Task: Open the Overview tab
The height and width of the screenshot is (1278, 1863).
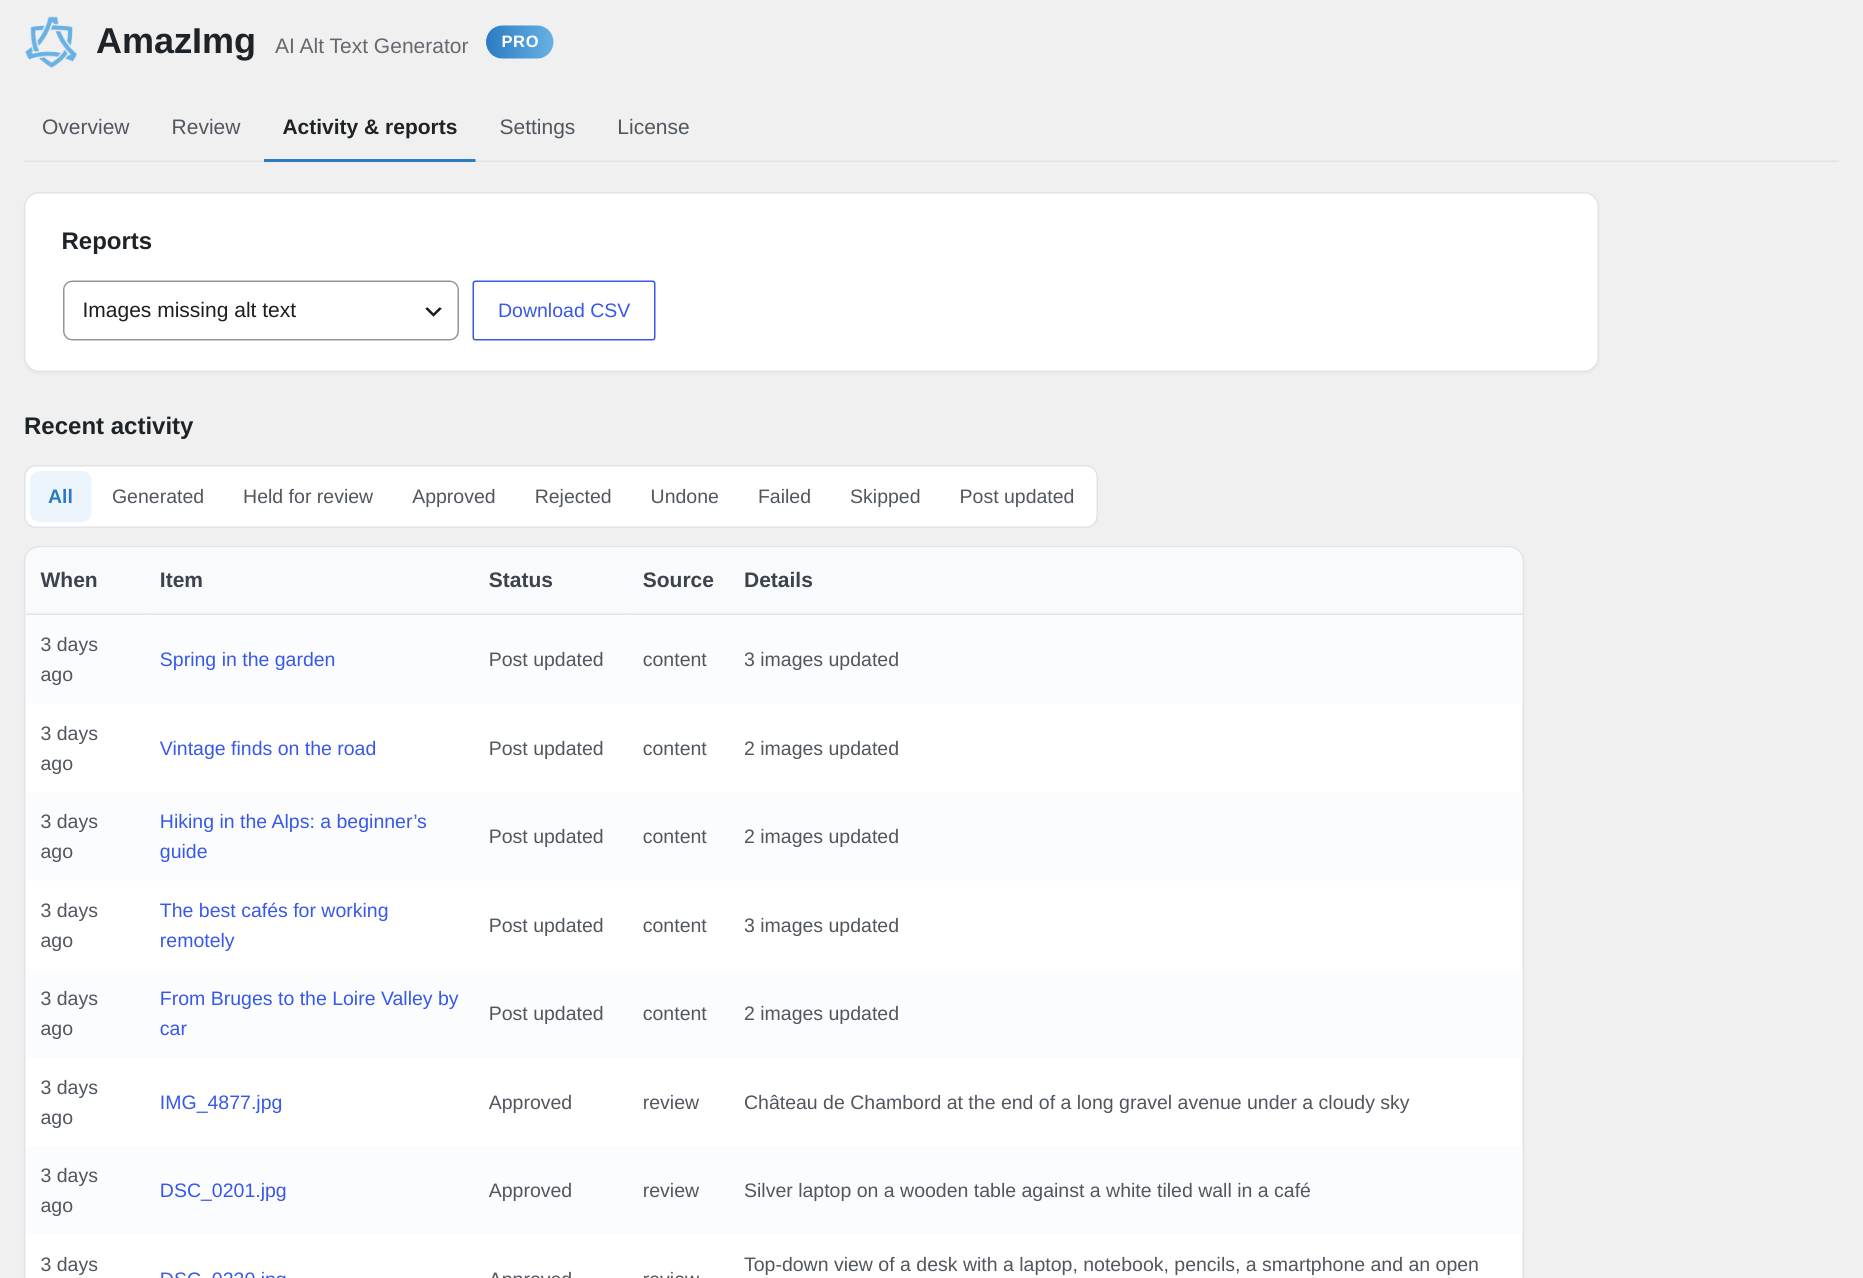Action: pos(86,127)
